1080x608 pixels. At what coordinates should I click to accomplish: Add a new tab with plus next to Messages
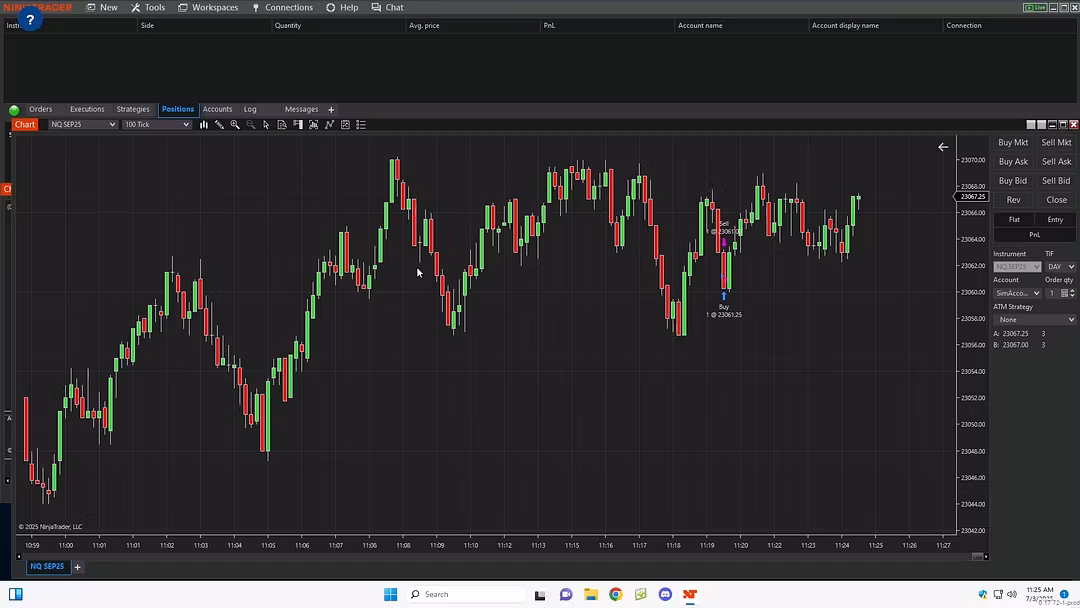[331, 109]
